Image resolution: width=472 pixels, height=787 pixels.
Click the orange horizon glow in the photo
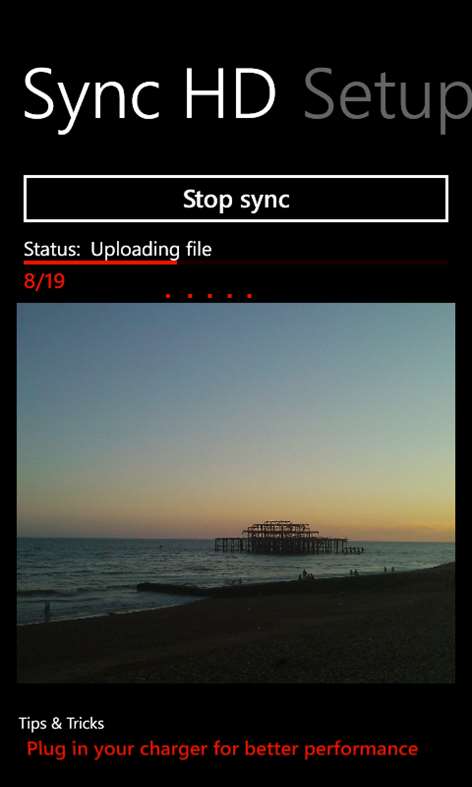tap(236, 522)
